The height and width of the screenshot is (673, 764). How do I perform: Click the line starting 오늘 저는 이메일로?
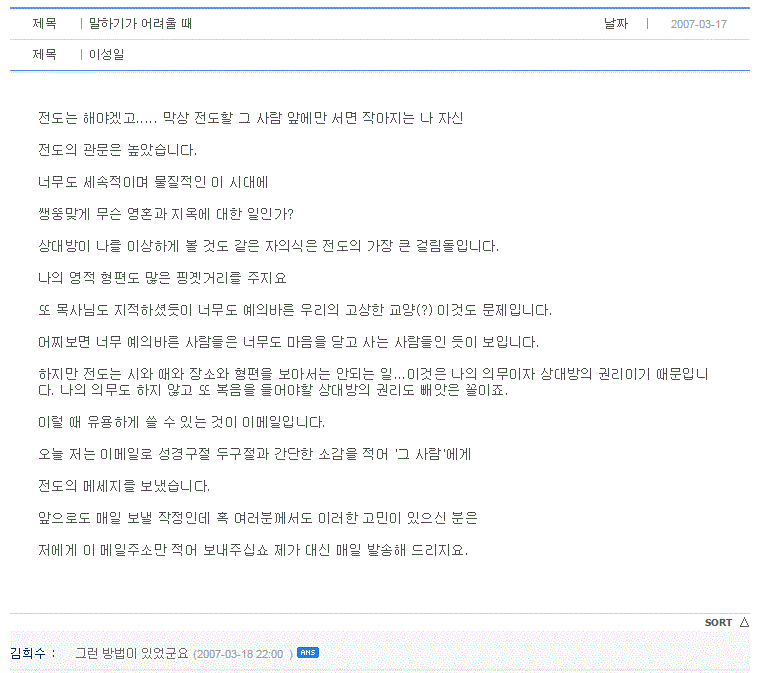click(x=254, y=454)
